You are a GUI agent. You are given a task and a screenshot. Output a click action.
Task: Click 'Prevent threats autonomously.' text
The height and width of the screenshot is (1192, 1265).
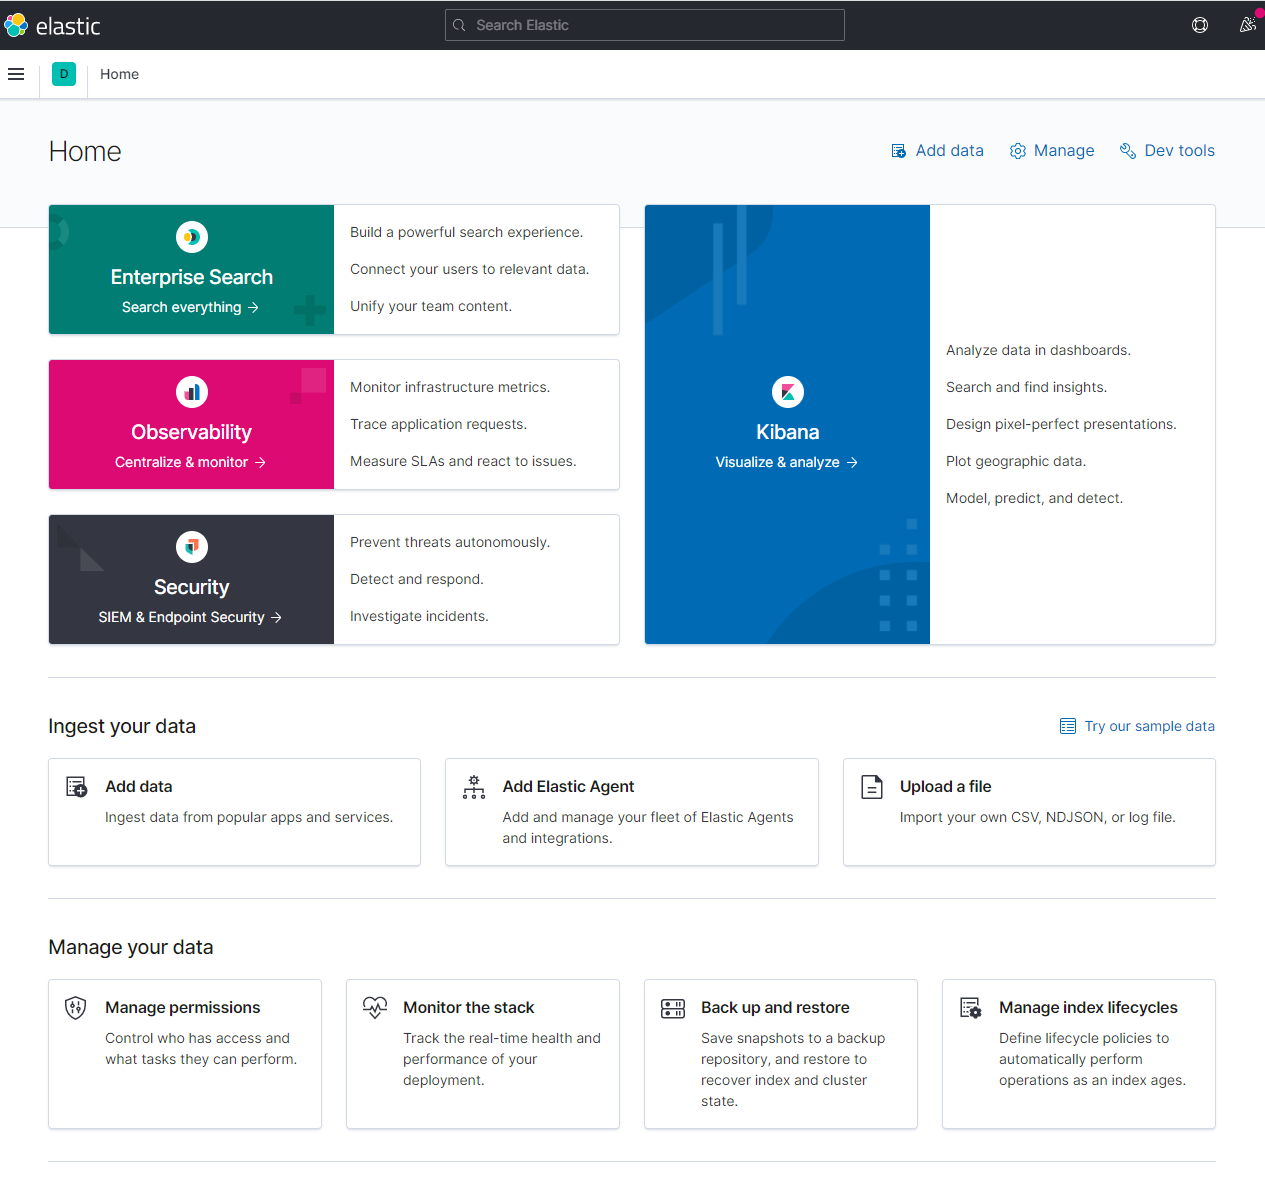click(450, 542)
